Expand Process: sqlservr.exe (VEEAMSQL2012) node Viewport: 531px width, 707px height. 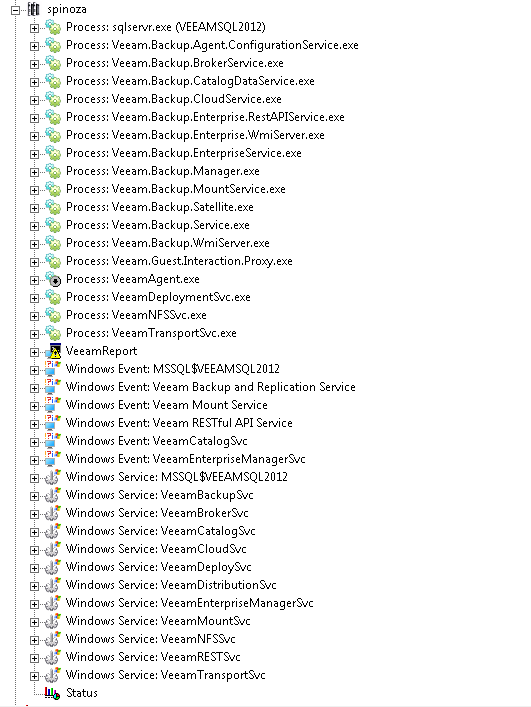tap(34, 28)
